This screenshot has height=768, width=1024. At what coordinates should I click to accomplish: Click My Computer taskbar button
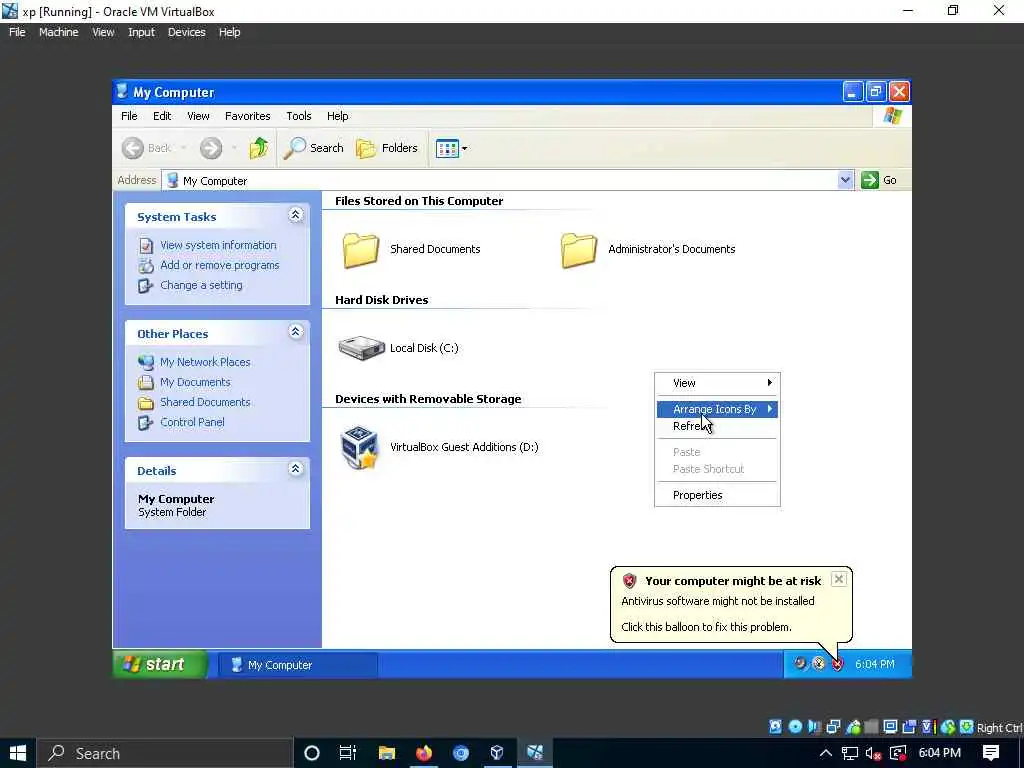pos(298,665)
